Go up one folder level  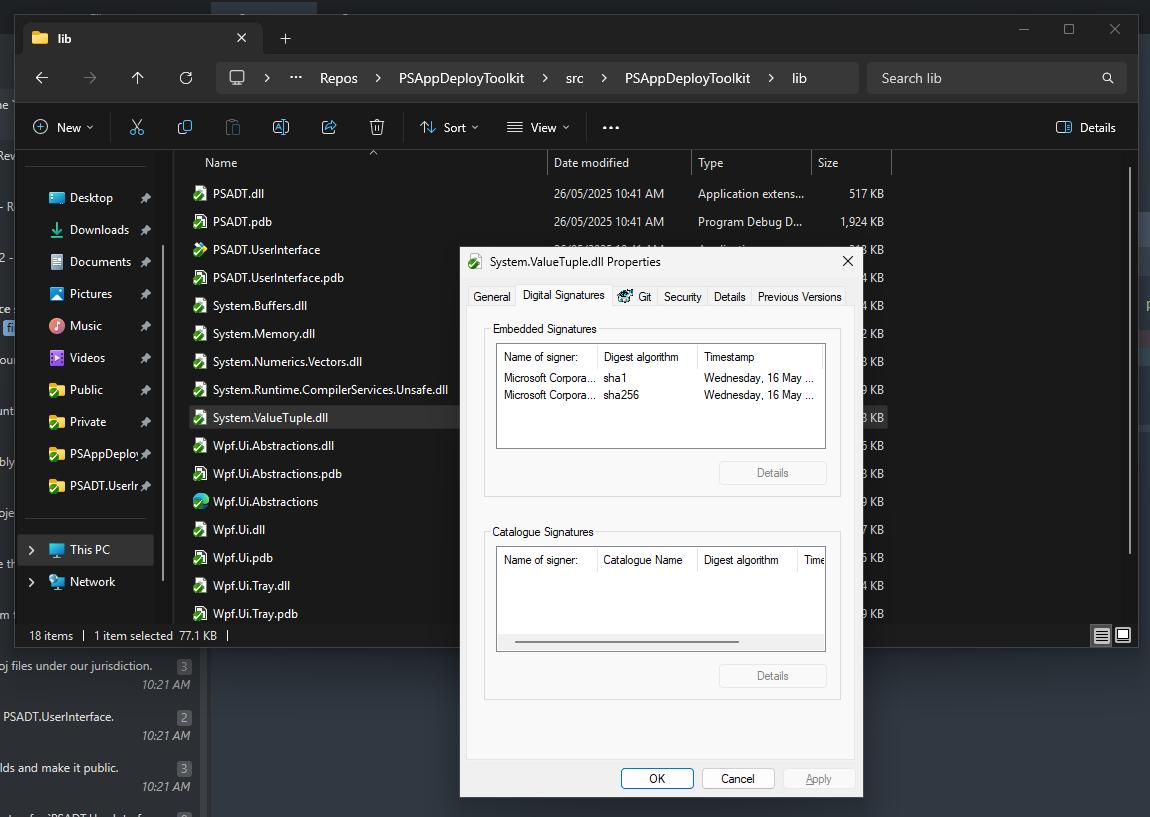click(138, 78)
